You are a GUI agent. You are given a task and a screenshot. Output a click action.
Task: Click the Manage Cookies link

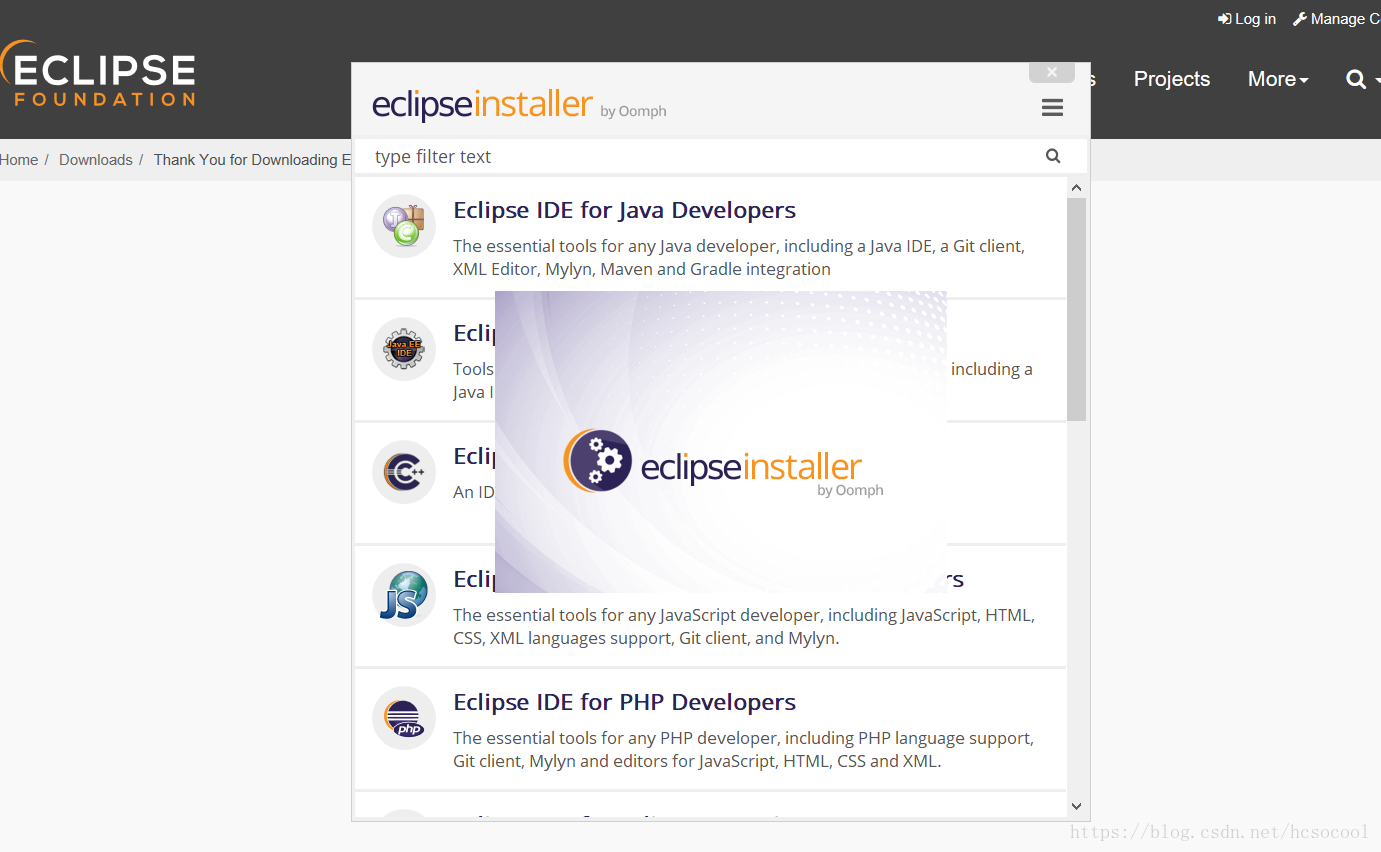[1337, 19]
